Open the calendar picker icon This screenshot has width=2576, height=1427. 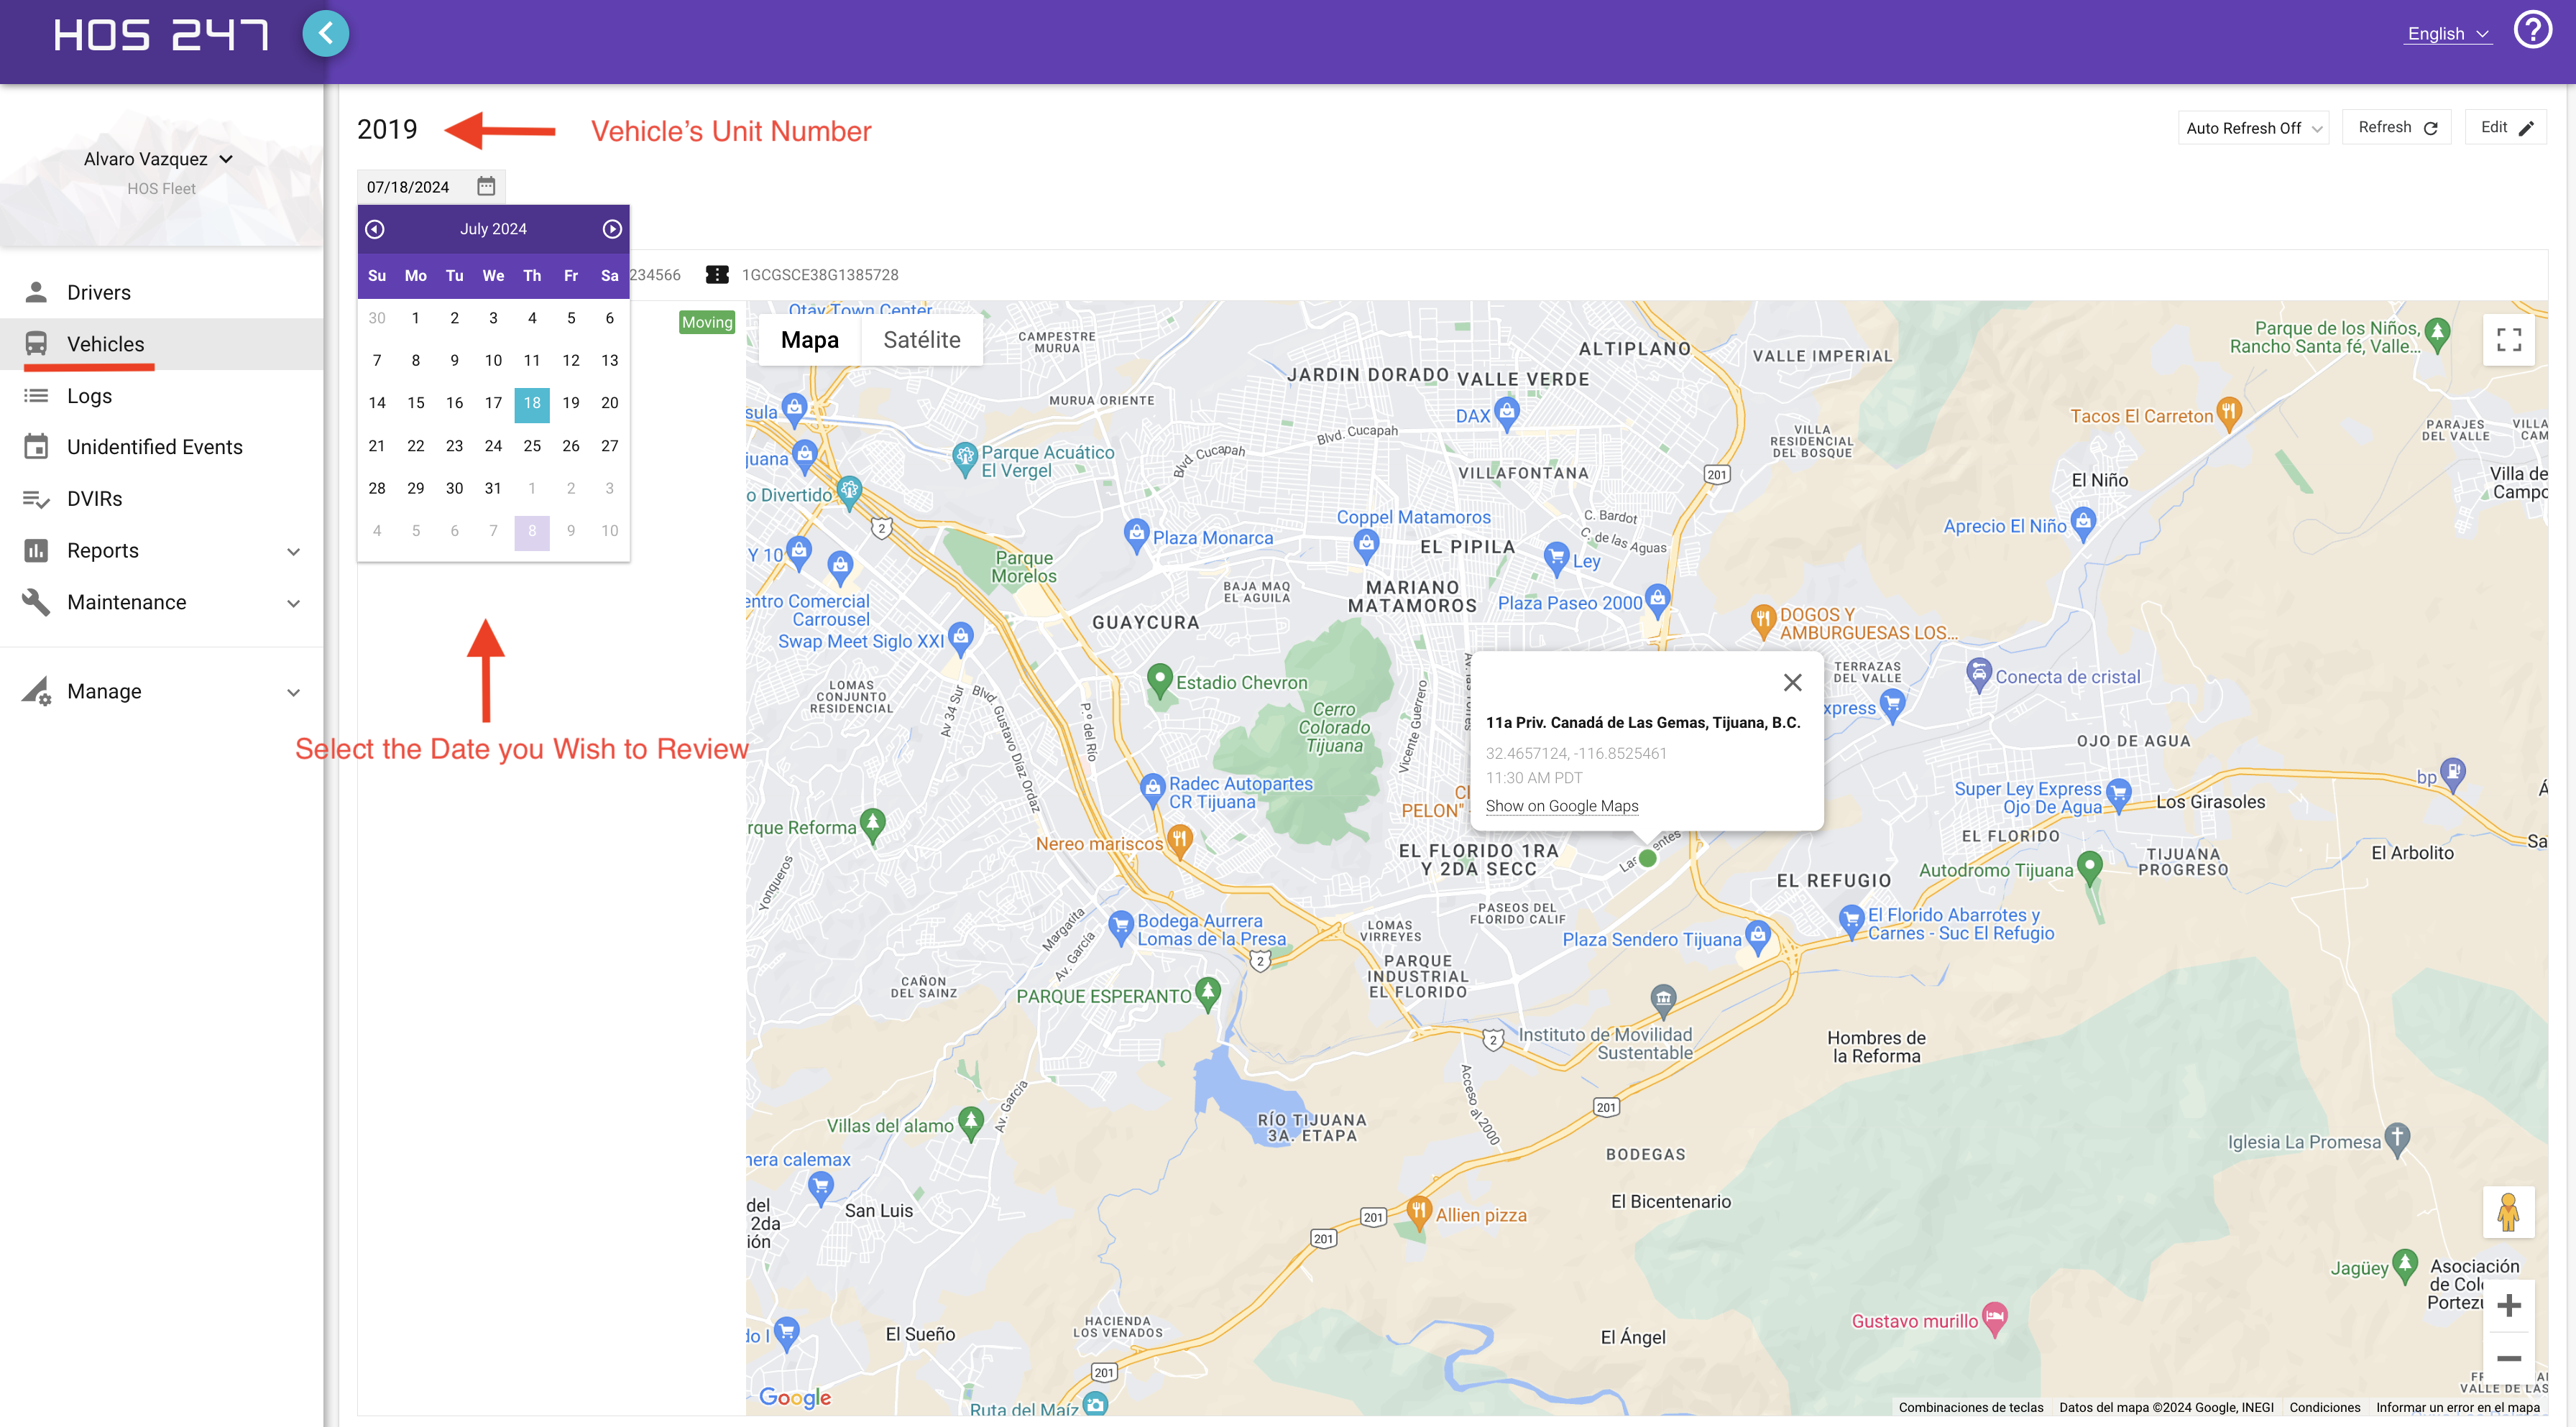coord(486,186)
